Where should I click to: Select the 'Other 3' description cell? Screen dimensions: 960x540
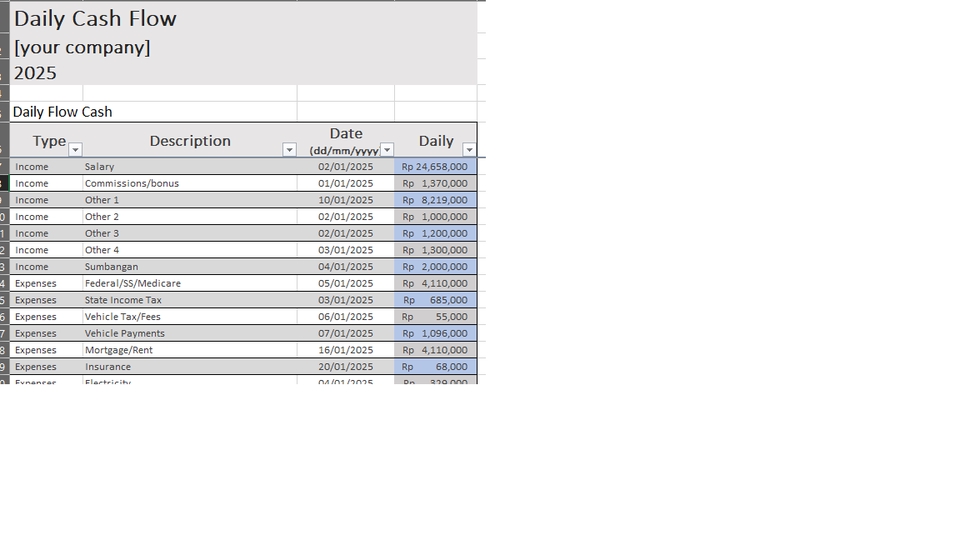[x=190, y=233]
